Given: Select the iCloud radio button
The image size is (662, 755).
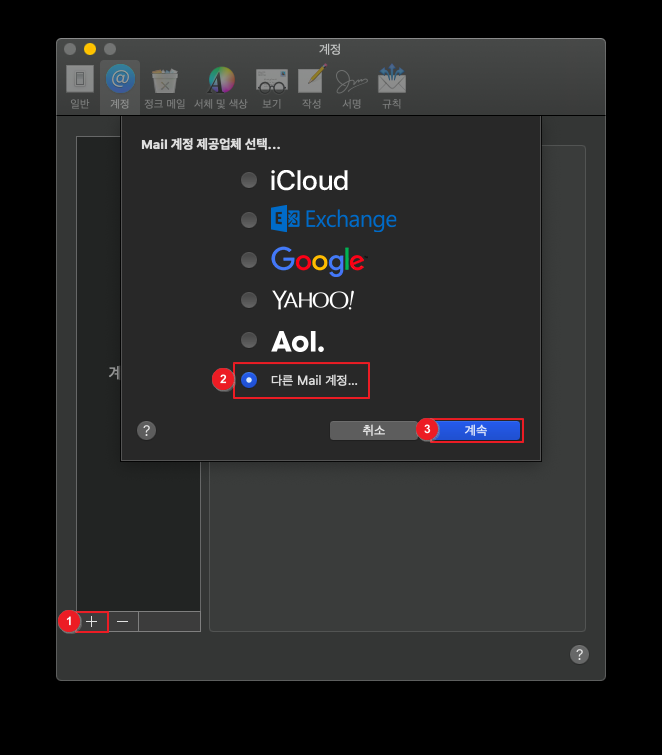Looking at the screenshot, I should pos(249,180).
